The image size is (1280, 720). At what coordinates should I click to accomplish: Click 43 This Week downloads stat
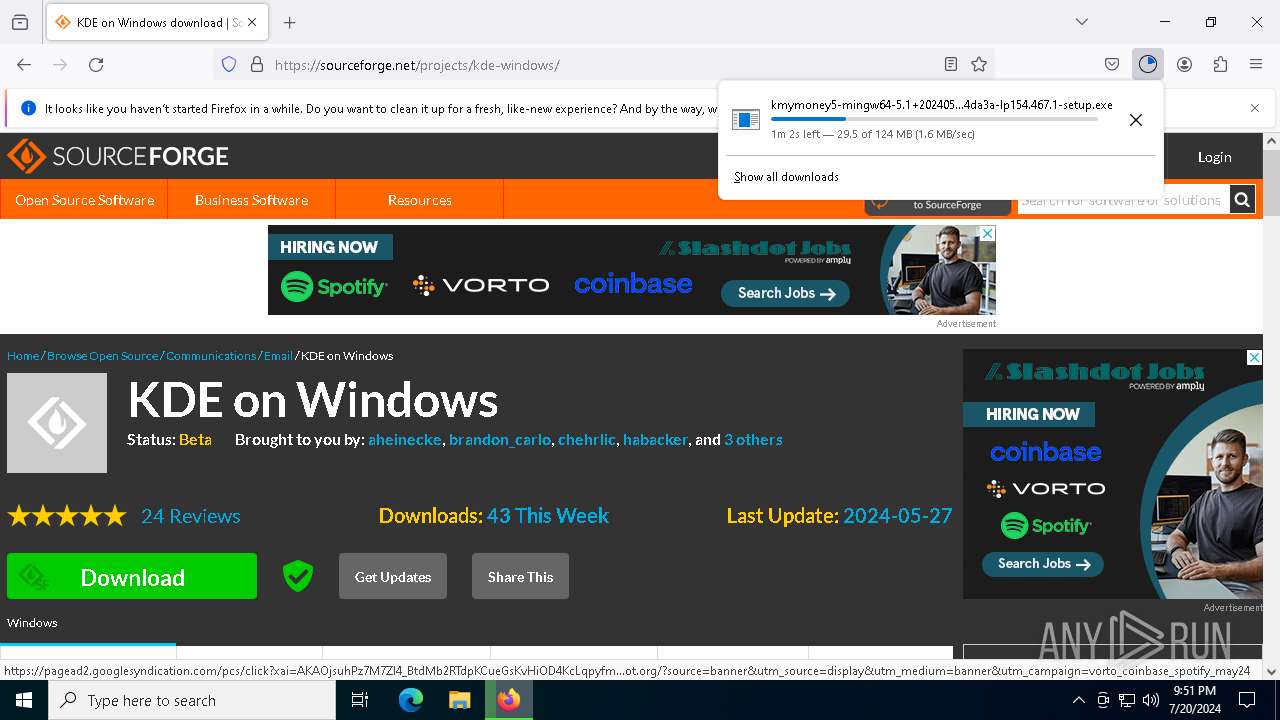pyautogui.click(x=548, y=516)
